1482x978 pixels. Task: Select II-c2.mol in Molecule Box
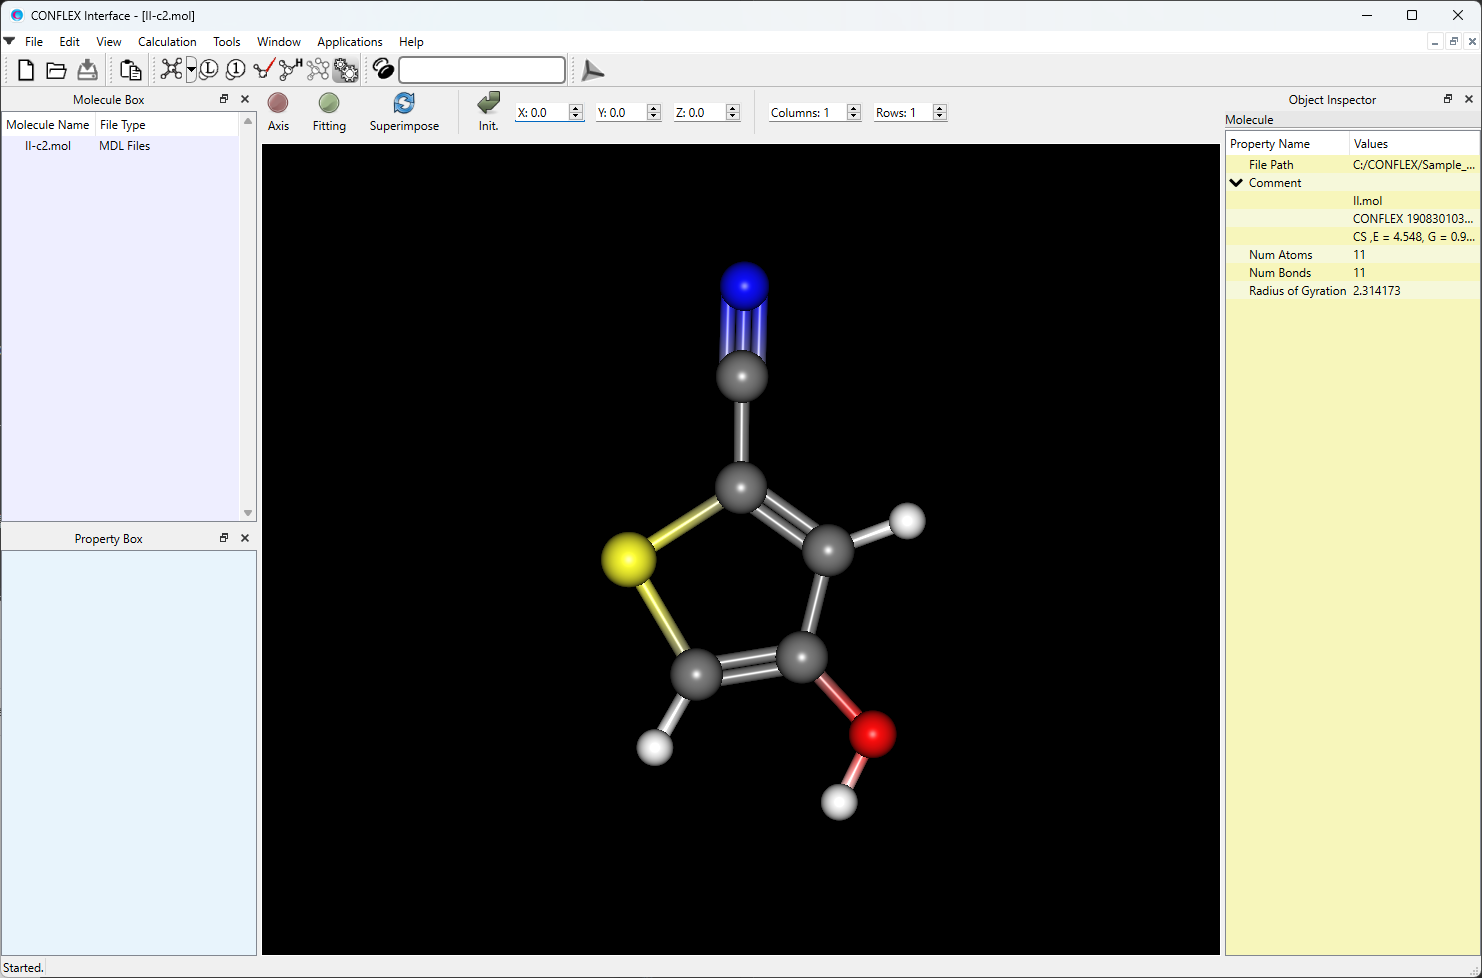point(48,146)
